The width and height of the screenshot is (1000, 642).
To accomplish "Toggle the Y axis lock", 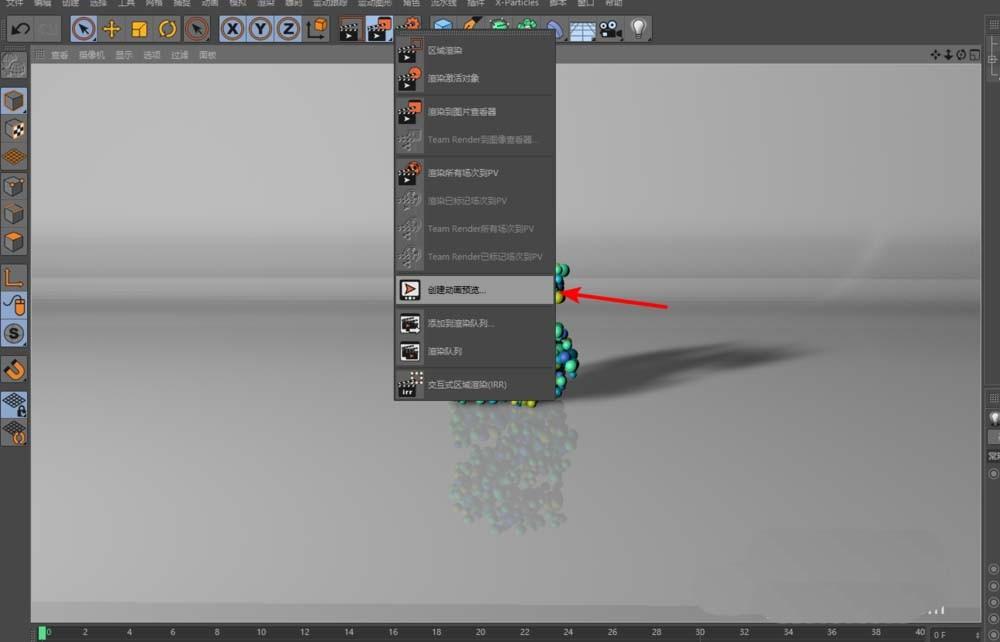I will pyautogui.click(x=259, y=29).
